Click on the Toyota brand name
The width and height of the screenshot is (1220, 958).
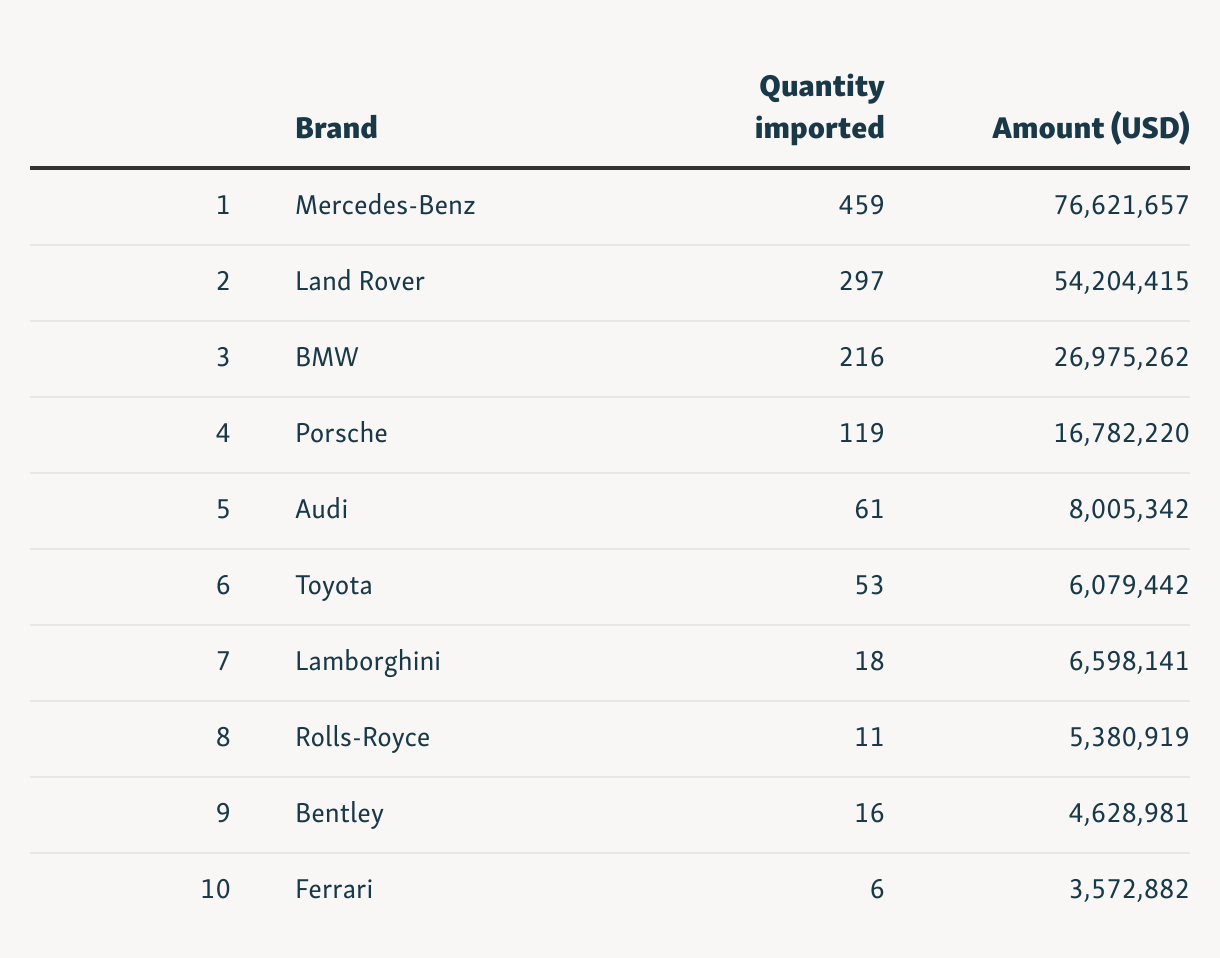click(x=334, y=585)
